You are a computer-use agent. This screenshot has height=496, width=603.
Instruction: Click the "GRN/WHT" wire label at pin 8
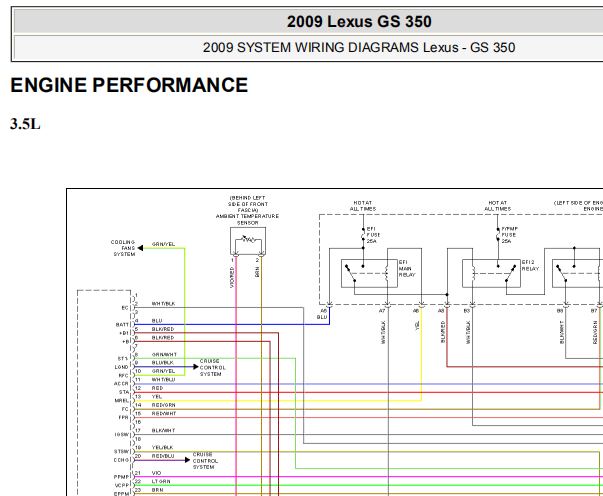pos(164,355)
